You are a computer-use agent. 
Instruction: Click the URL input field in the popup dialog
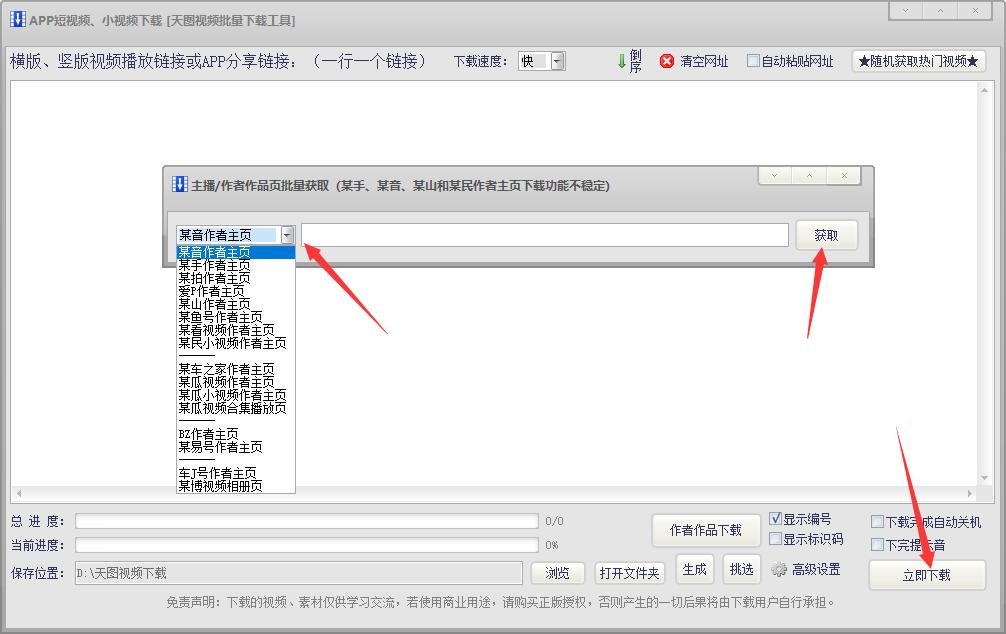(x=543, y=234)
